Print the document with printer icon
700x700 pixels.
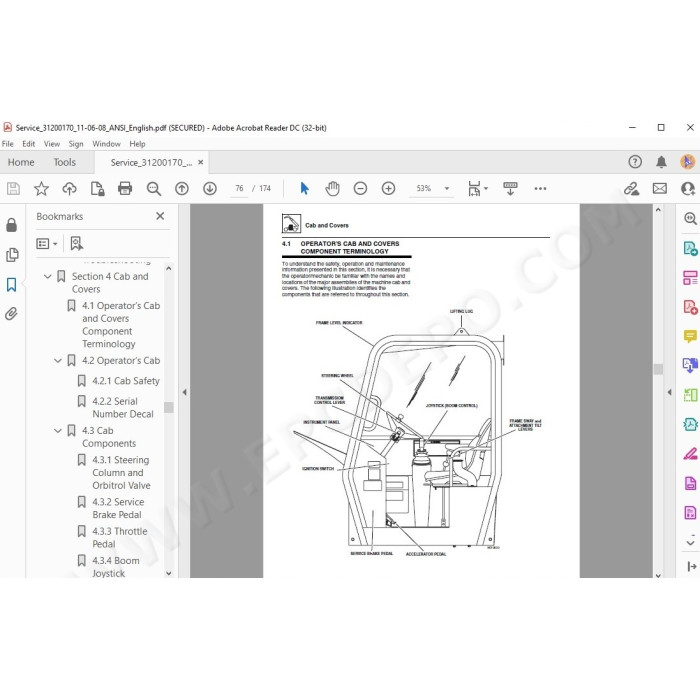125,188
